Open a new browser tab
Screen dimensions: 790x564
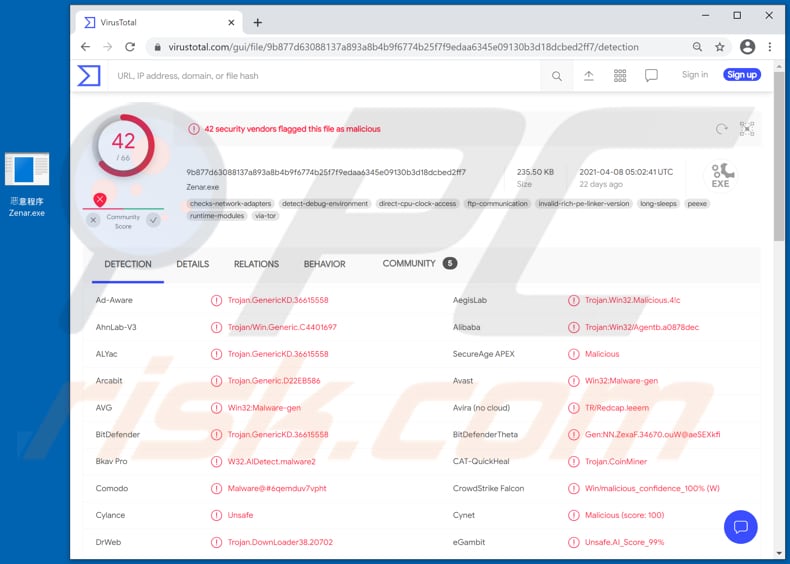click(x=257, y=23)
